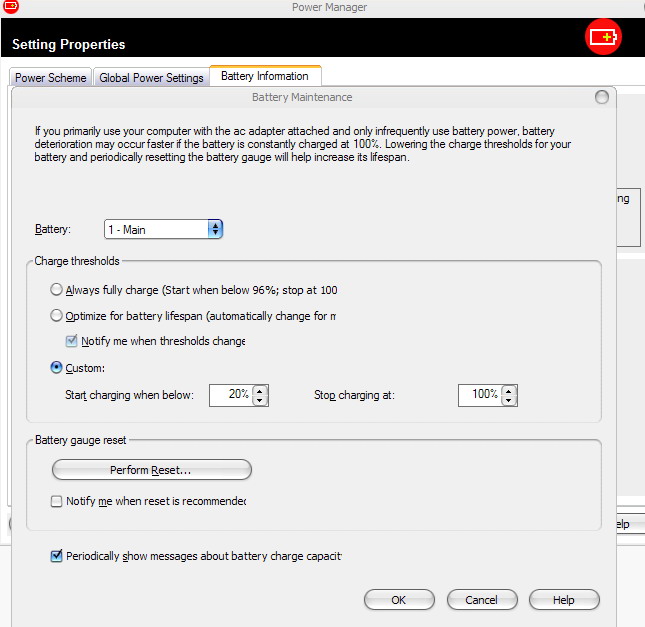Screen dimensions: 645x627
Task: Click the red battery icon in header
Action: (x=603, y=37)
